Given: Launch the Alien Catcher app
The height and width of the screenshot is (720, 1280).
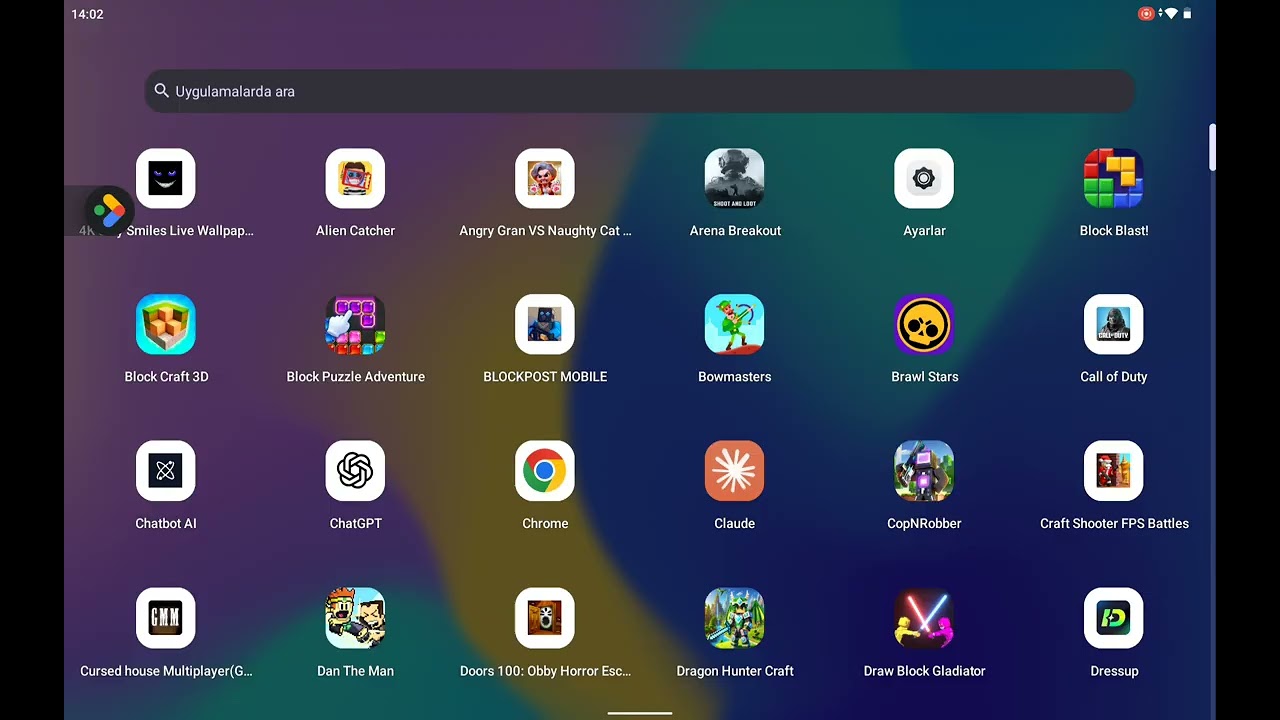Looking at the screenshot, I should [x=355, y=179].
